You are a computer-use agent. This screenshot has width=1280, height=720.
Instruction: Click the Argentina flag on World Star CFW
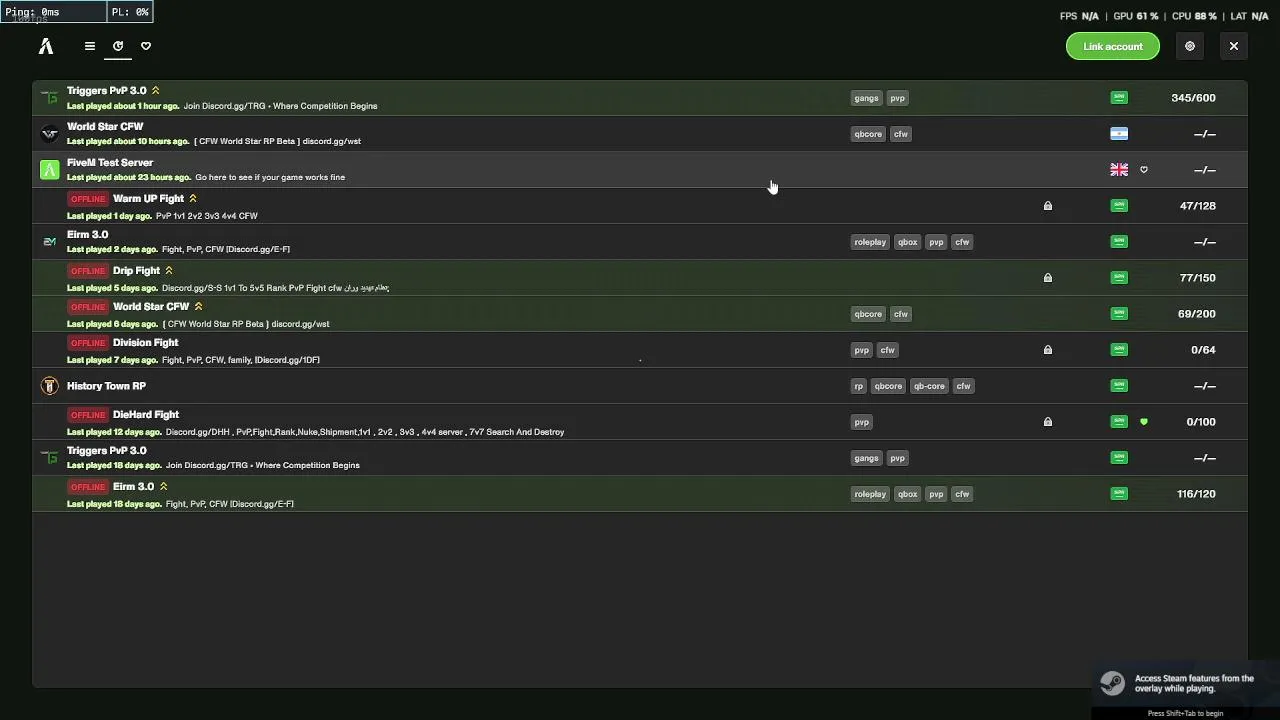tap(1119, 134)
